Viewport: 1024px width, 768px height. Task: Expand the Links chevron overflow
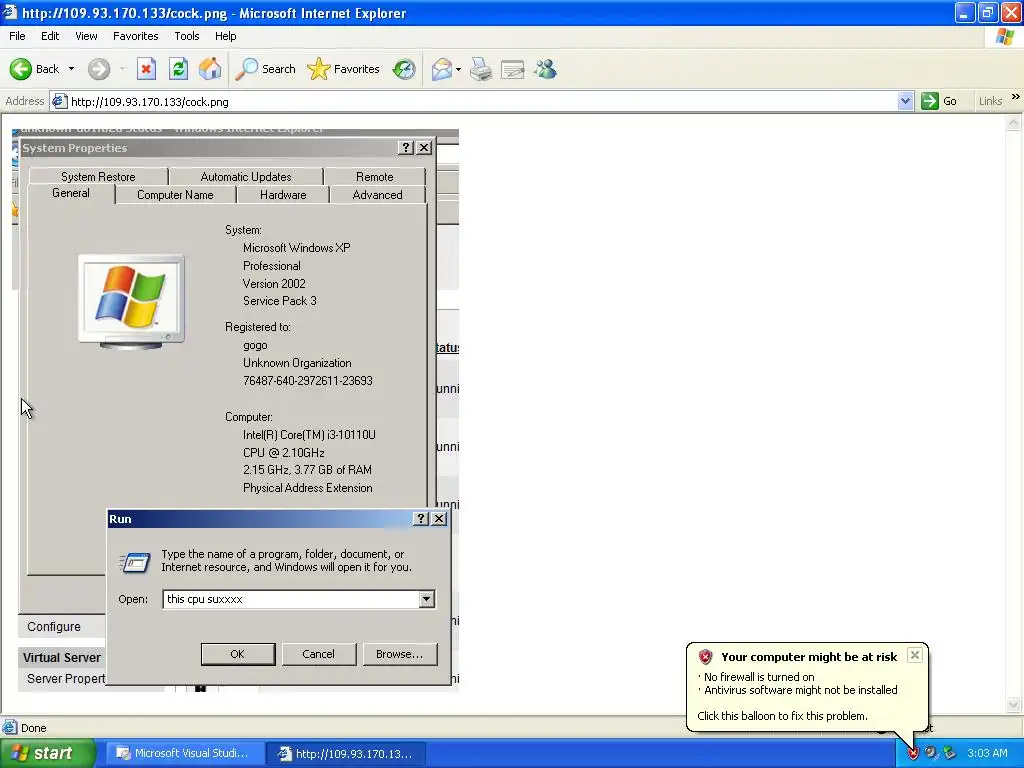[x=1015, y=97]
